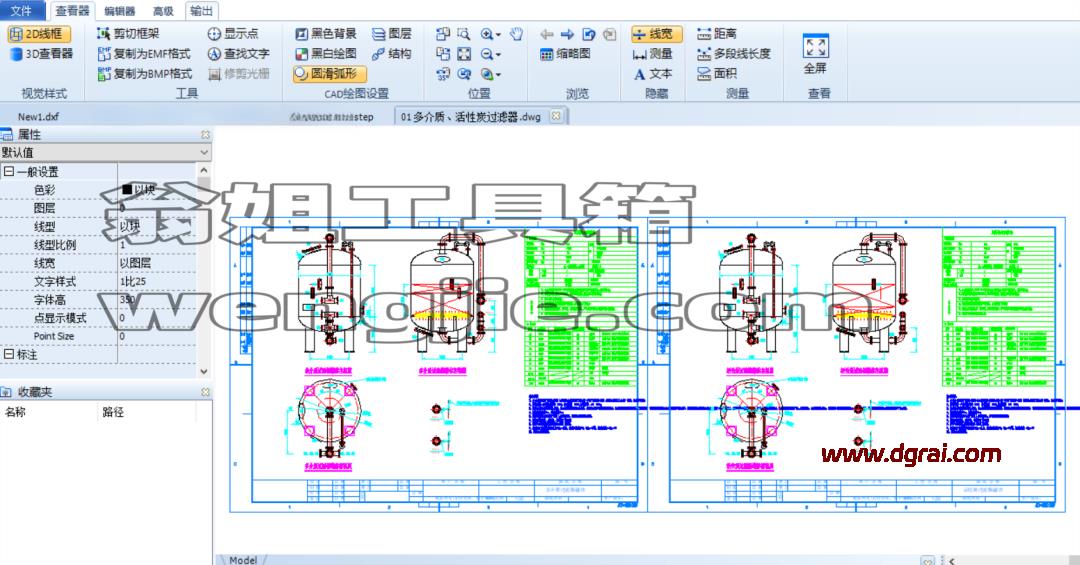Click the back arrow in 浏览 group

pyautogui.click(x=547, y=34)
